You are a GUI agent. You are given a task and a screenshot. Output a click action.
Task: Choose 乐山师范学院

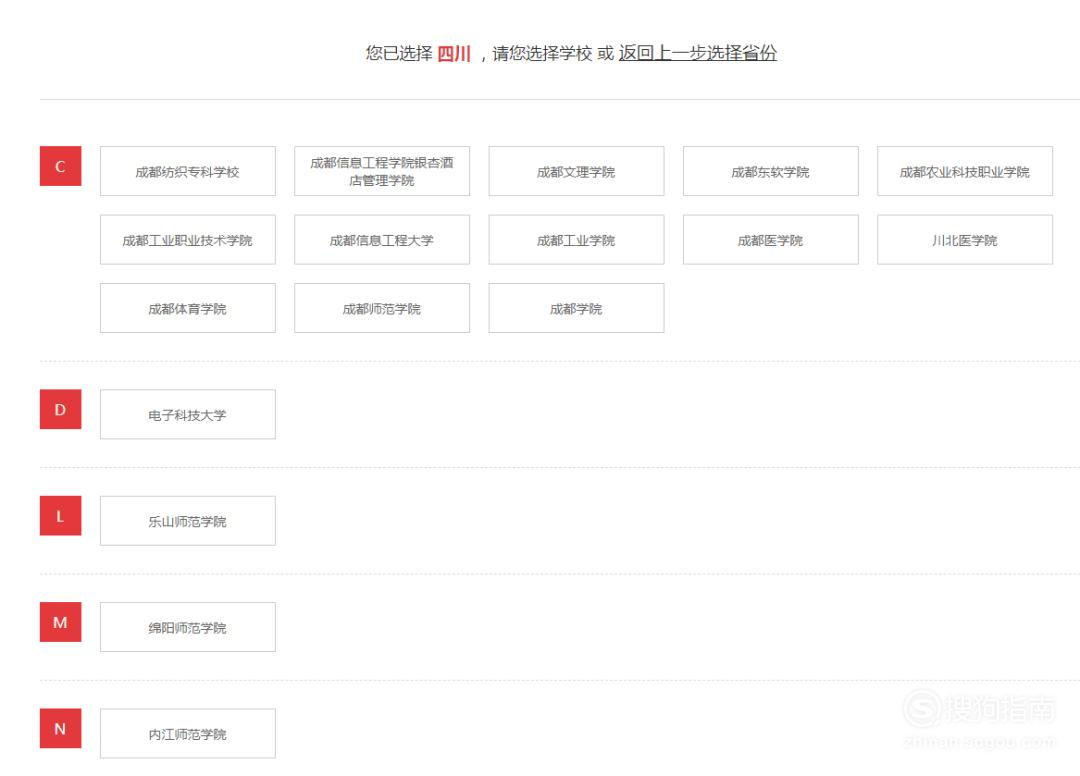point(187,521)
